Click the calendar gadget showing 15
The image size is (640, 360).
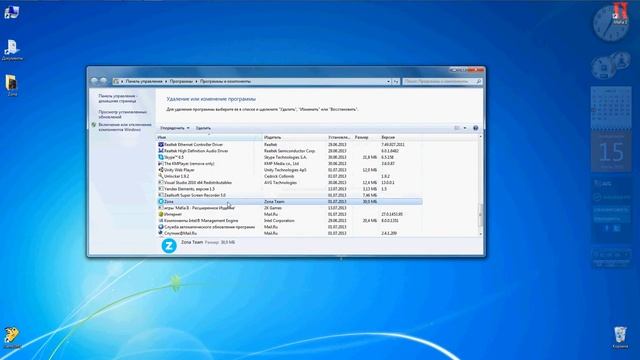click(611, 151)
